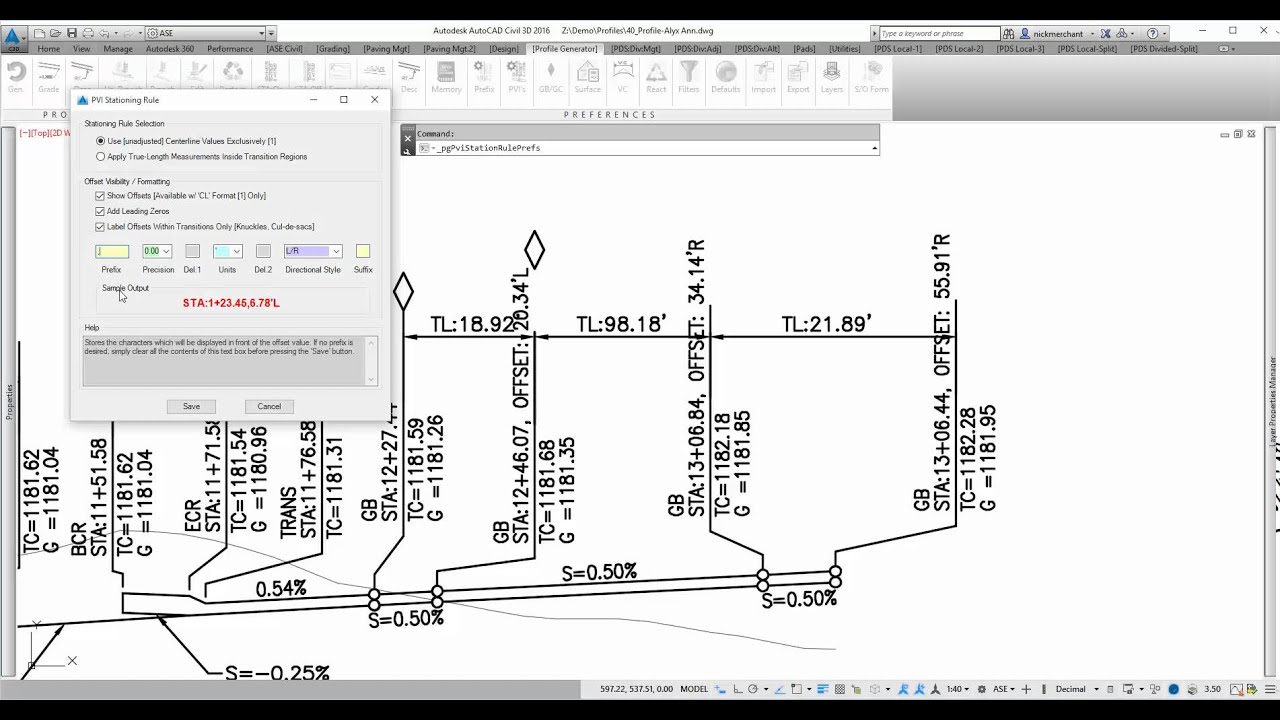1280x720 pixels.
Task: Open the vertical Properties palette tab
Action: (9, 401)
